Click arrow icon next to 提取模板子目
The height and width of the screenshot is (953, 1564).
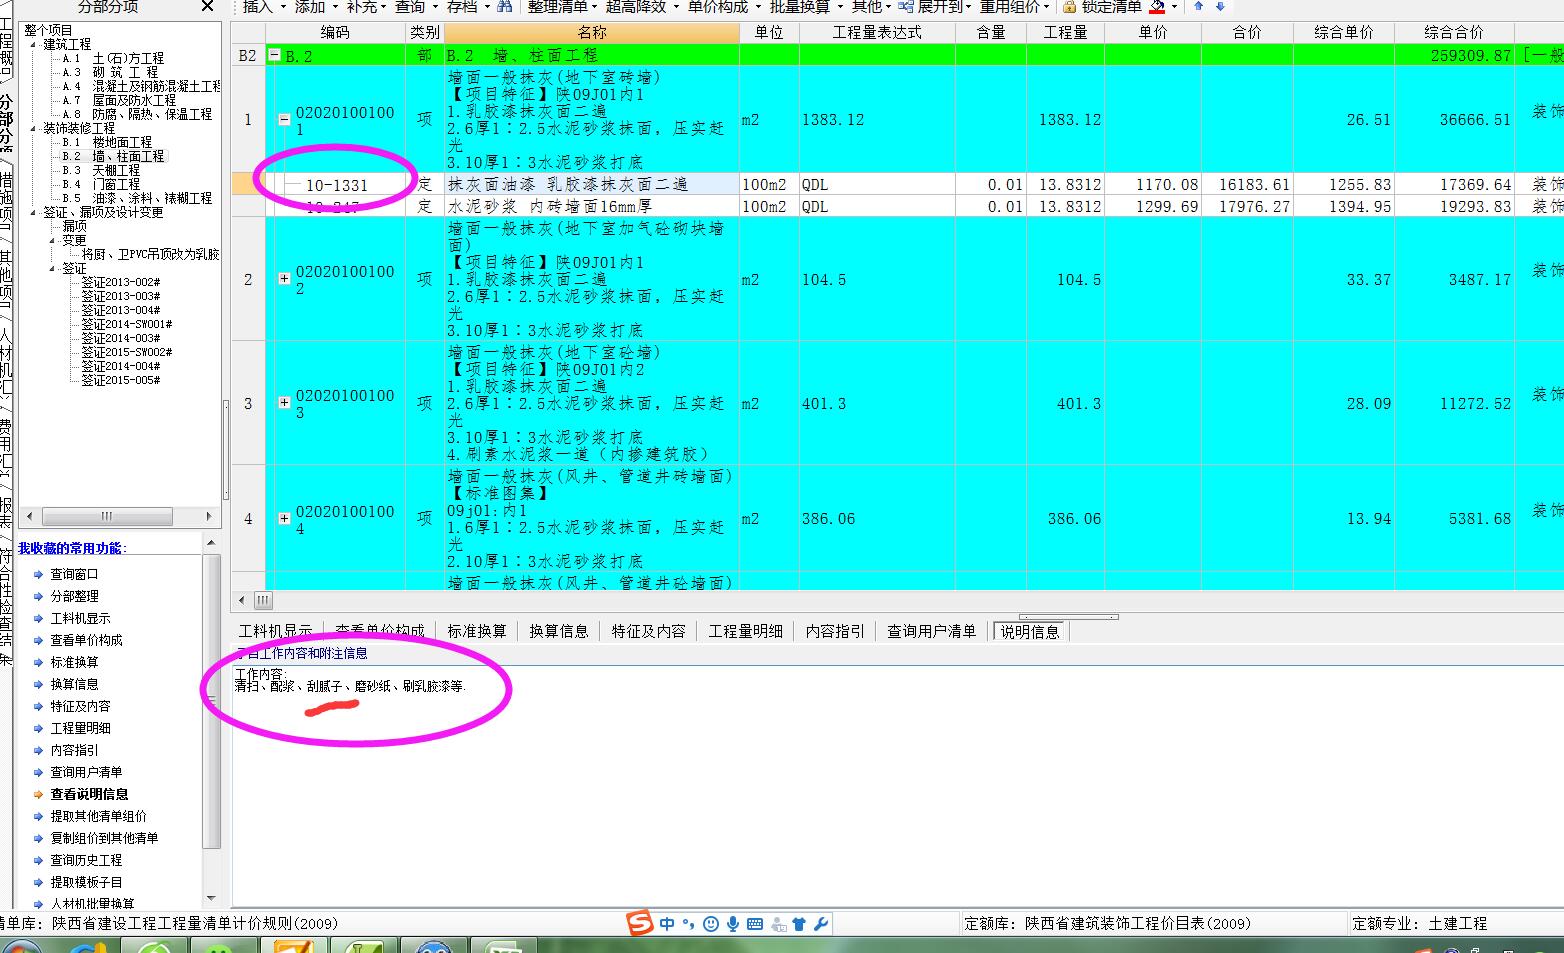[x=39, y=882]
